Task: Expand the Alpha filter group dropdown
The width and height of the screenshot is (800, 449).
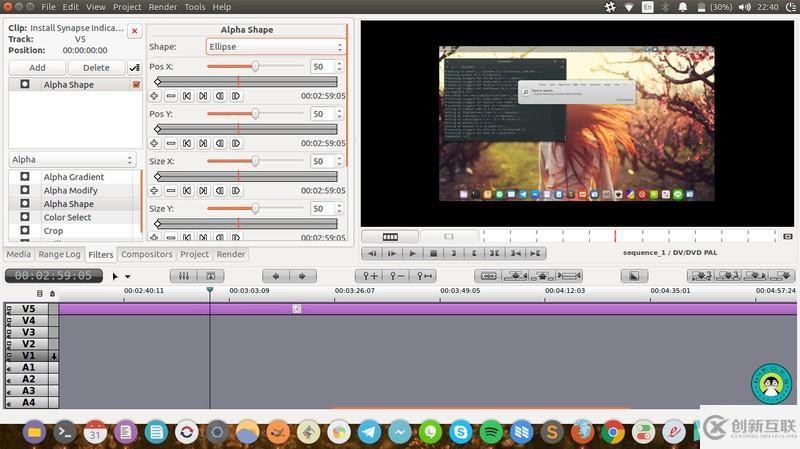Action: pos(72,160)
